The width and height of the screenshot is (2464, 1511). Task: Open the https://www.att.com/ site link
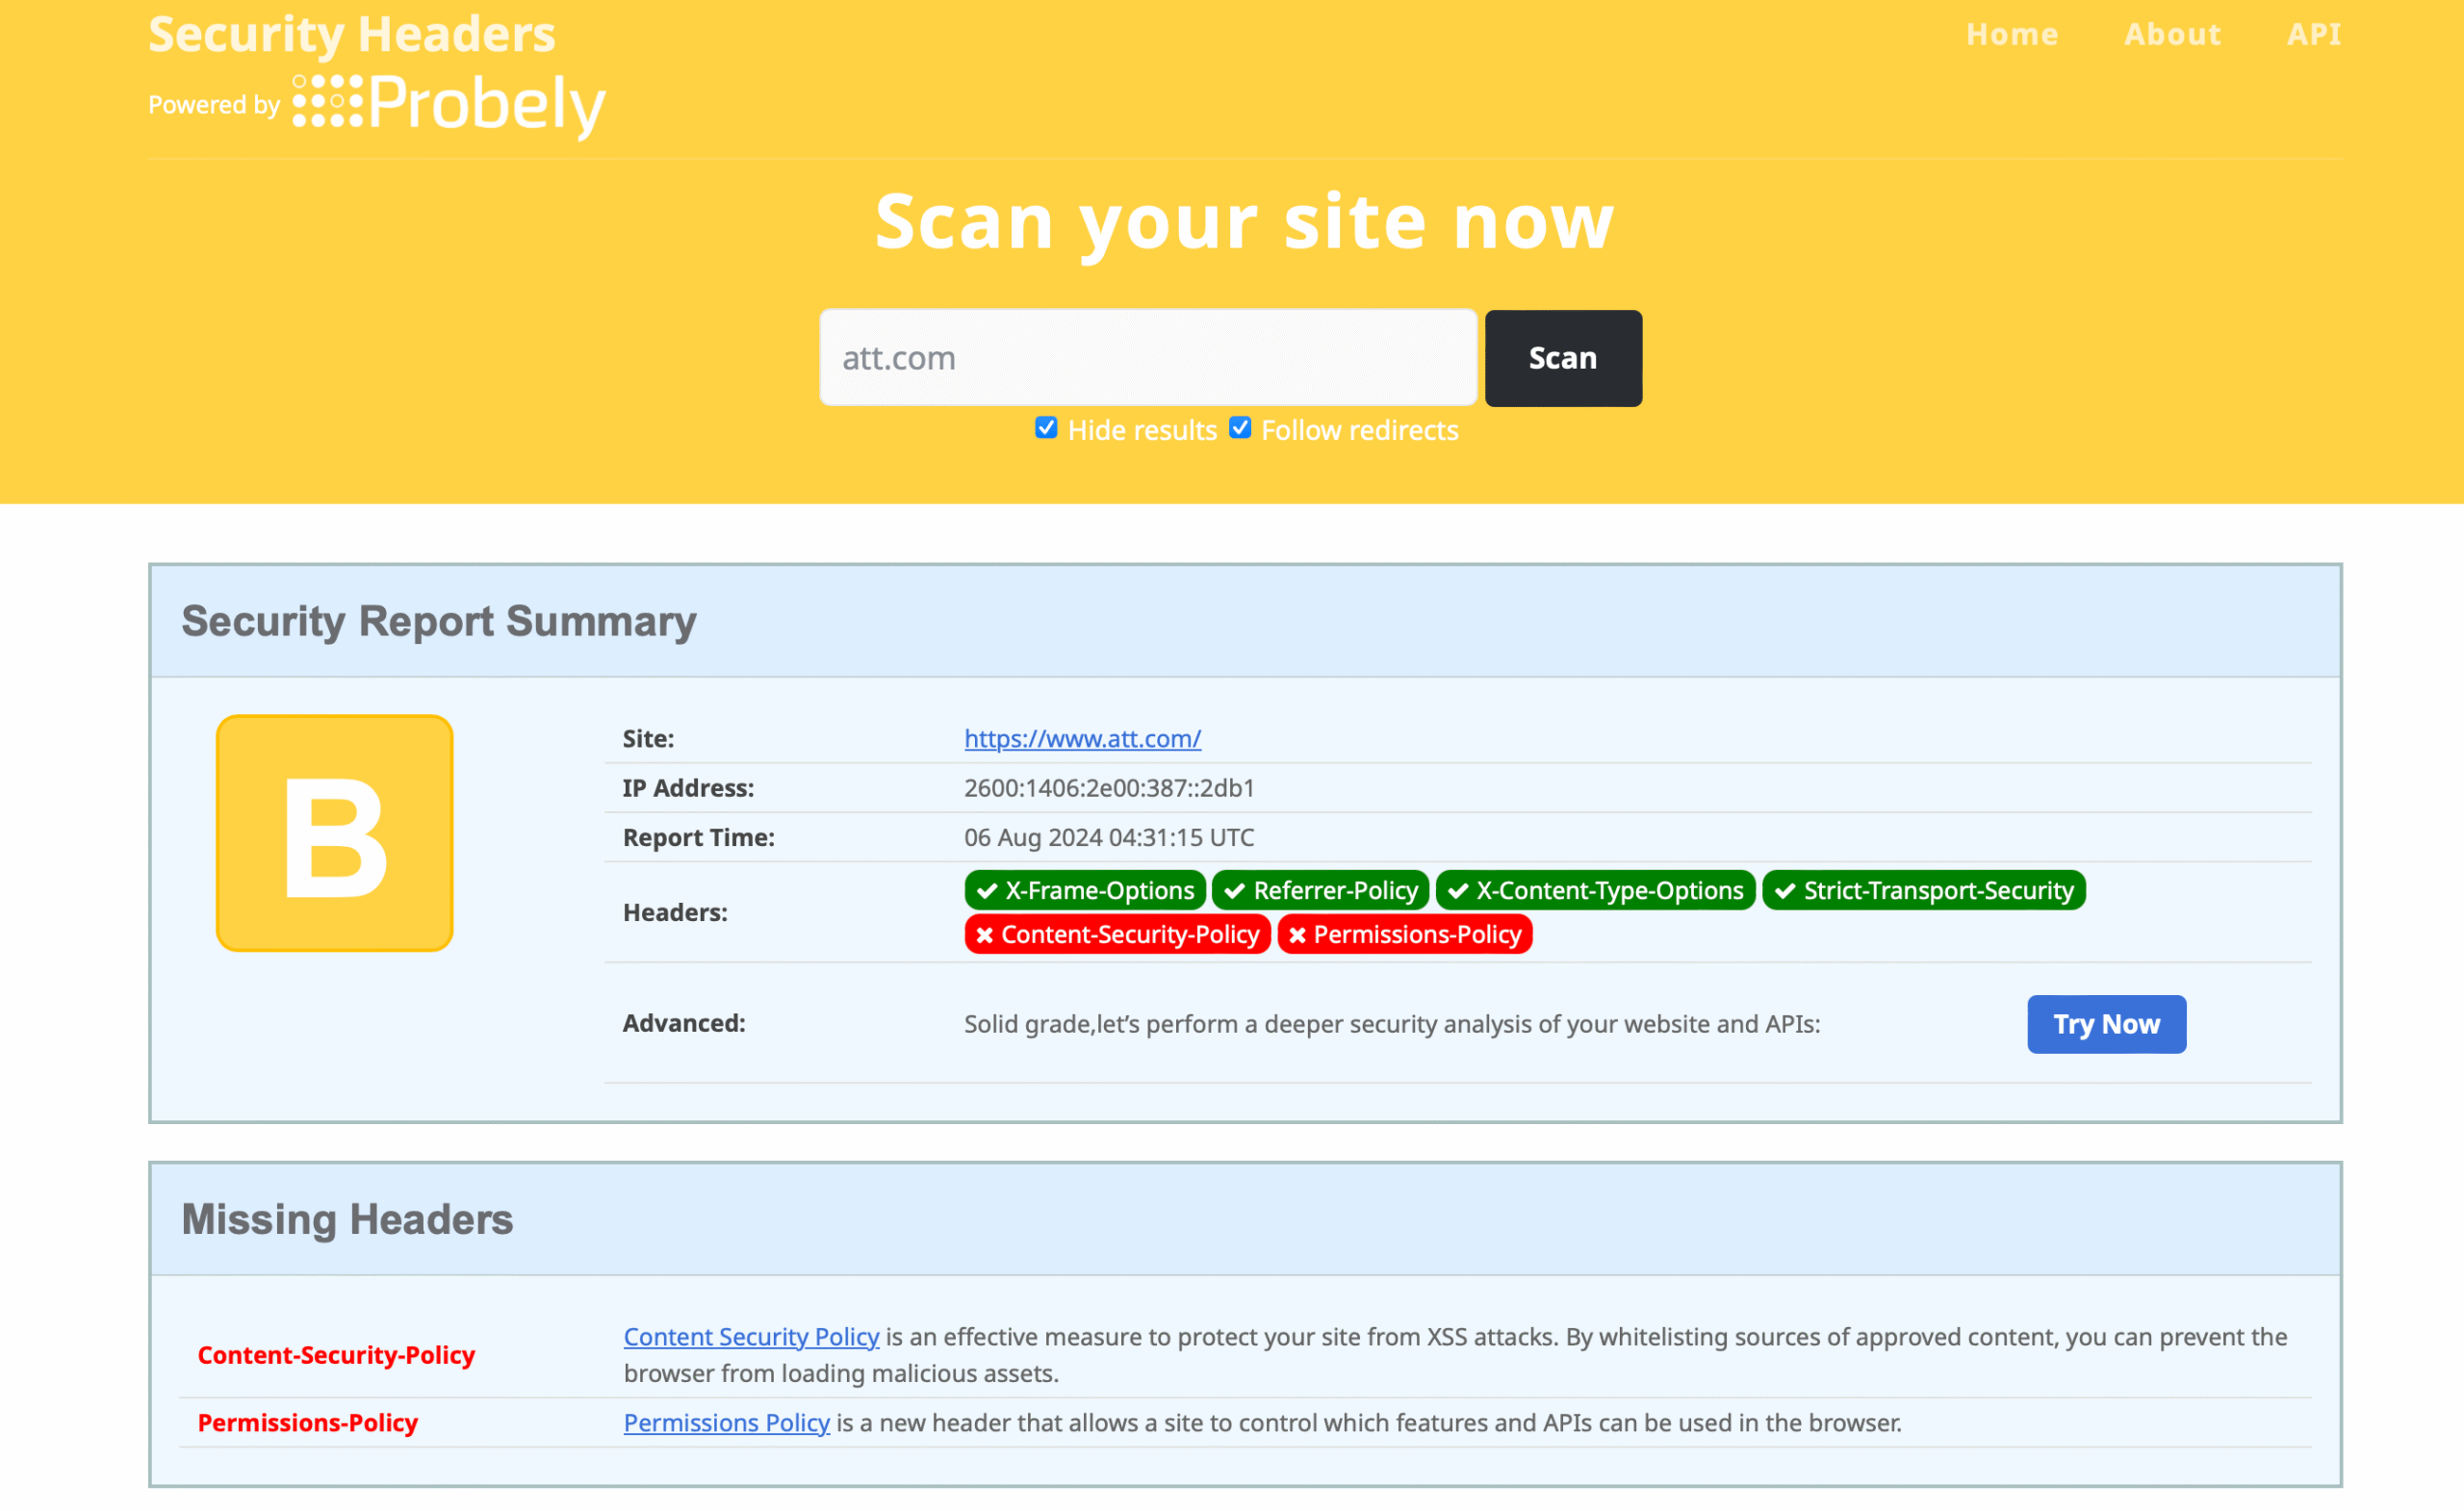coord(1082,738)
